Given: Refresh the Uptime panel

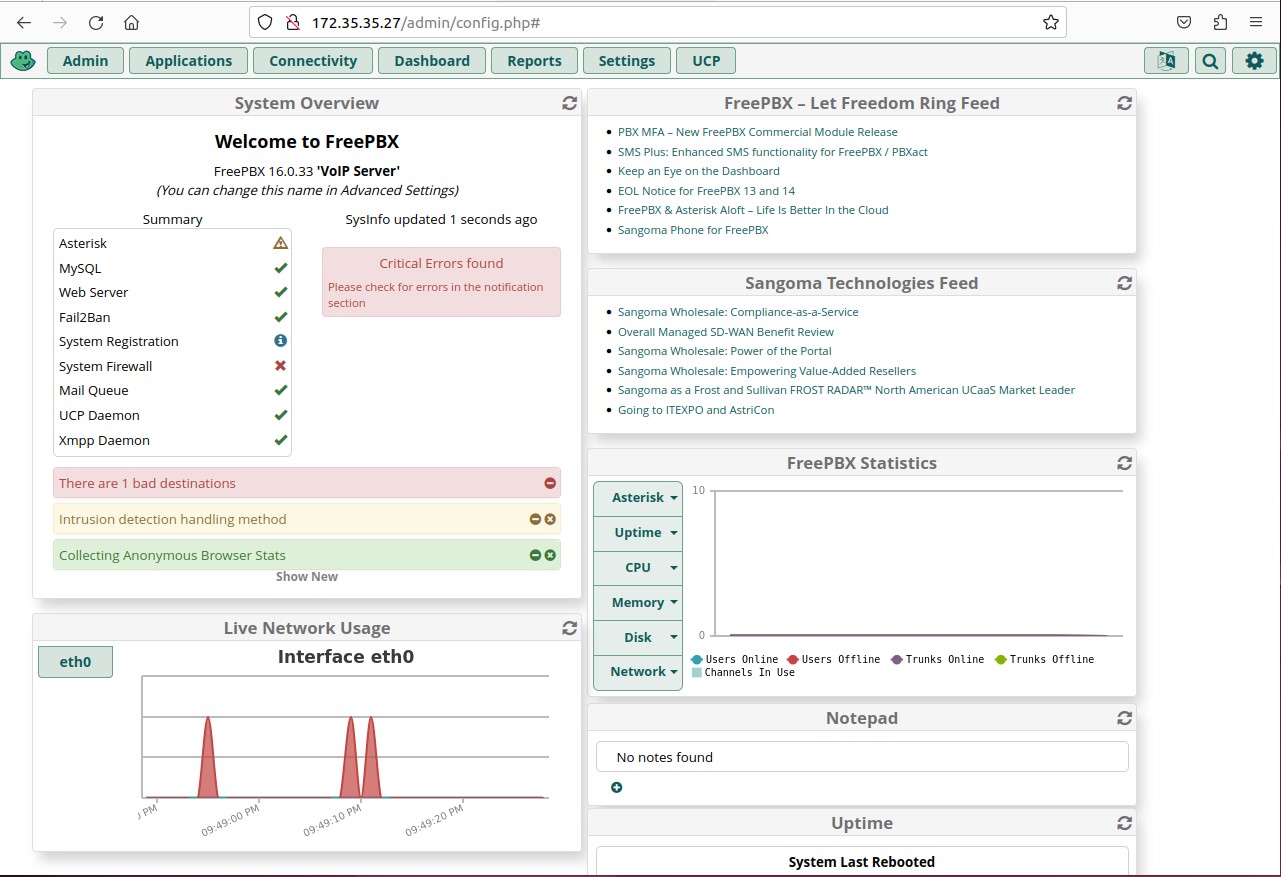Looking at the screenshot, I should point(1124,823).
